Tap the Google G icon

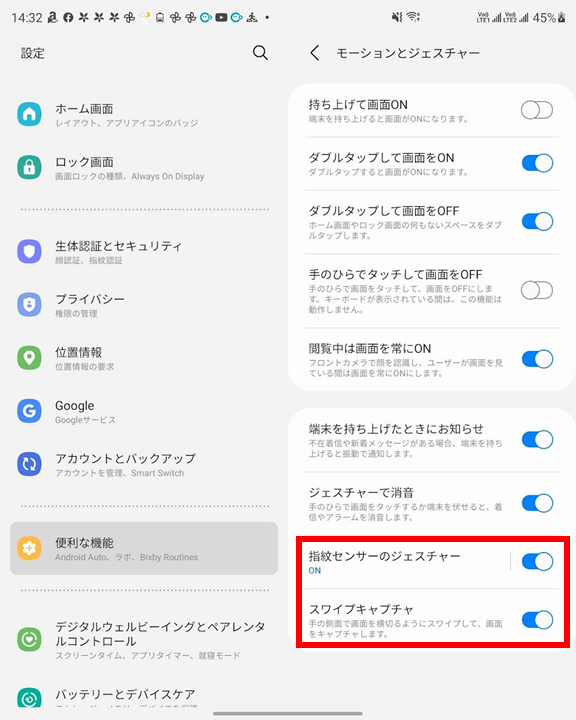tap(29, 411)
